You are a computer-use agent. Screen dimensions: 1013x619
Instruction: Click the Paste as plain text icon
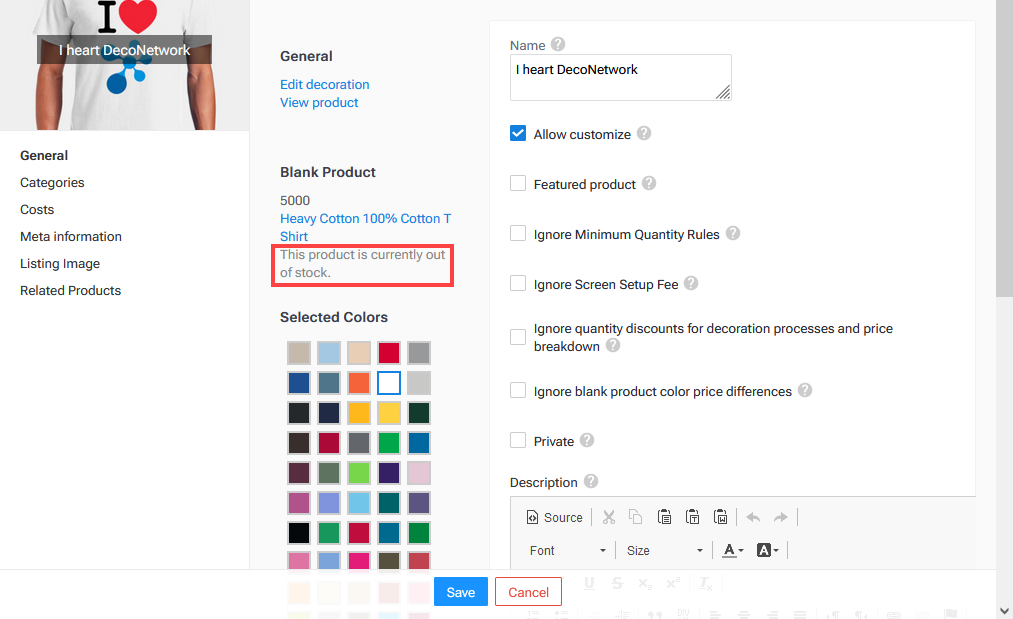[692, 517]
